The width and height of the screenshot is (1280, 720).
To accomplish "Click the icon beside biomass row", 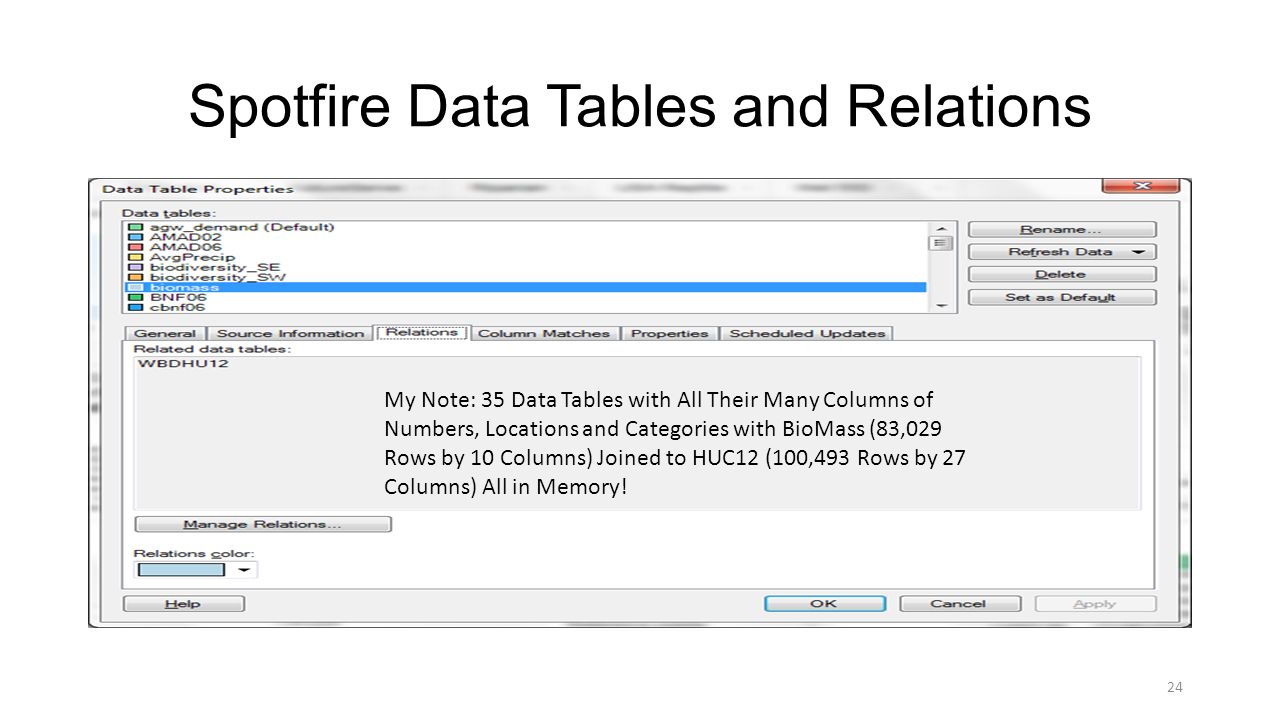I will pyautogui.click(x=135, y=287).
